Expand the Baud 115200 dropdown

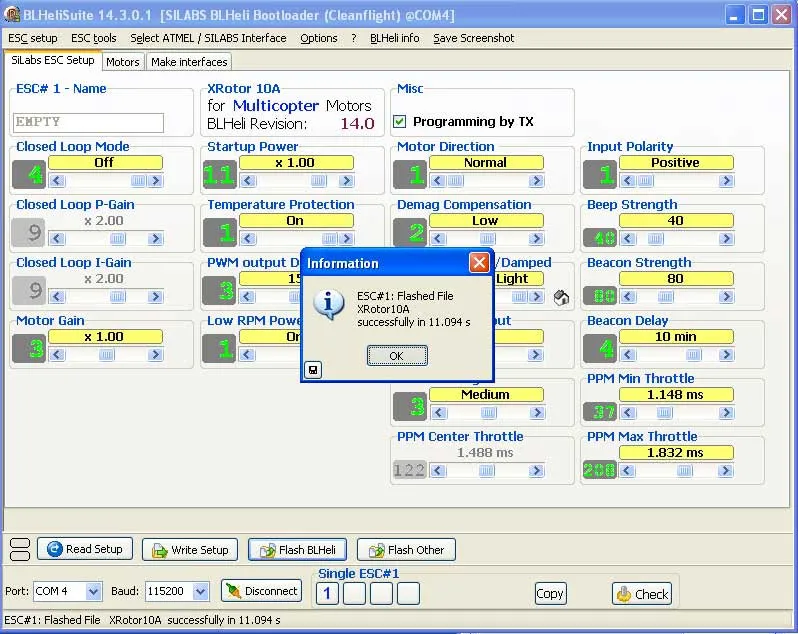(x=200, y=592)
